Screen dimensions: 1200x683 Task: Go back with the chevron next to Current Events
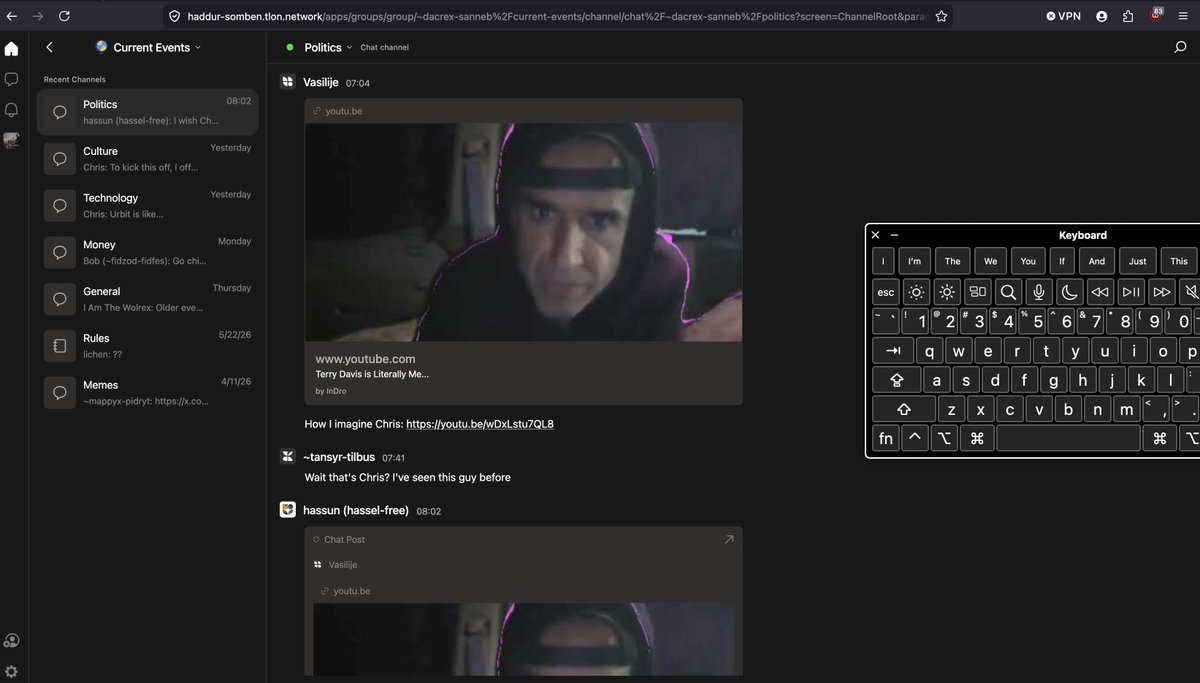coord(50,47)
